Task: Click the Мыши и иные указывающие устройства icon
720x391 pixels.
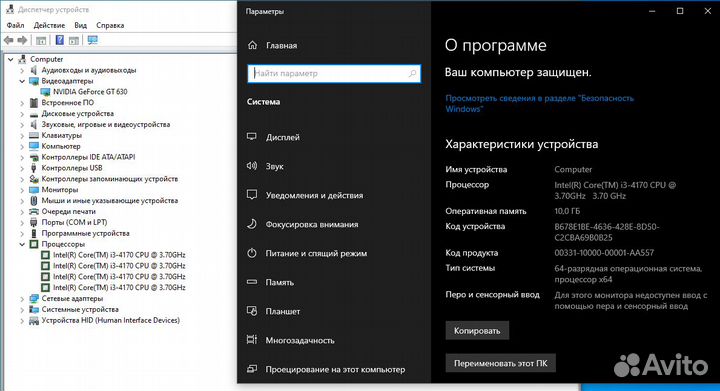Action: [x=34, y=201]
